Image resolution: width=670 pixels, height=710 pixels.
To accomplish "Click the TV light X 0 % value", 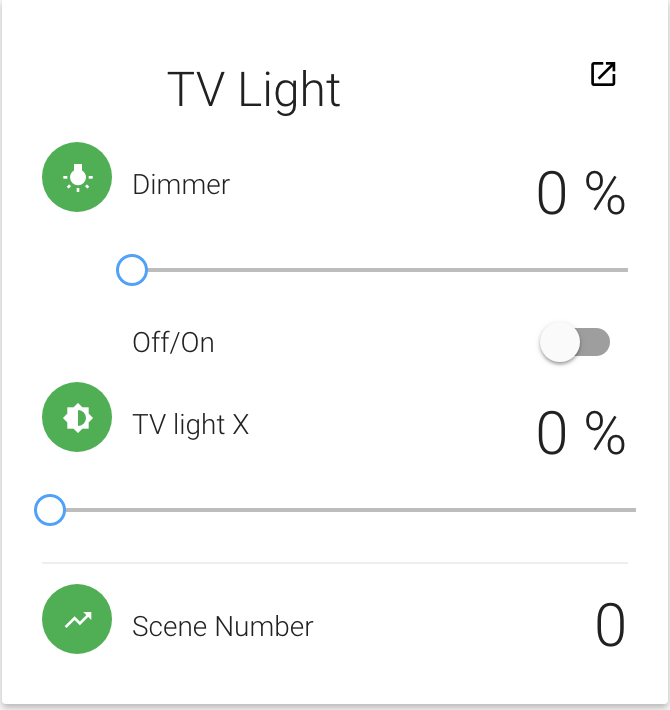I will 580,434.
